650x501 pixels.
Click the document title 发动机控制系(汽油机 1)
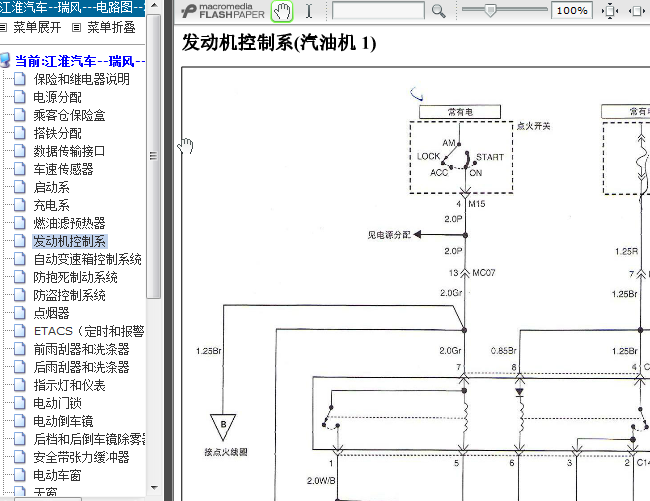(x=279, y=43)
